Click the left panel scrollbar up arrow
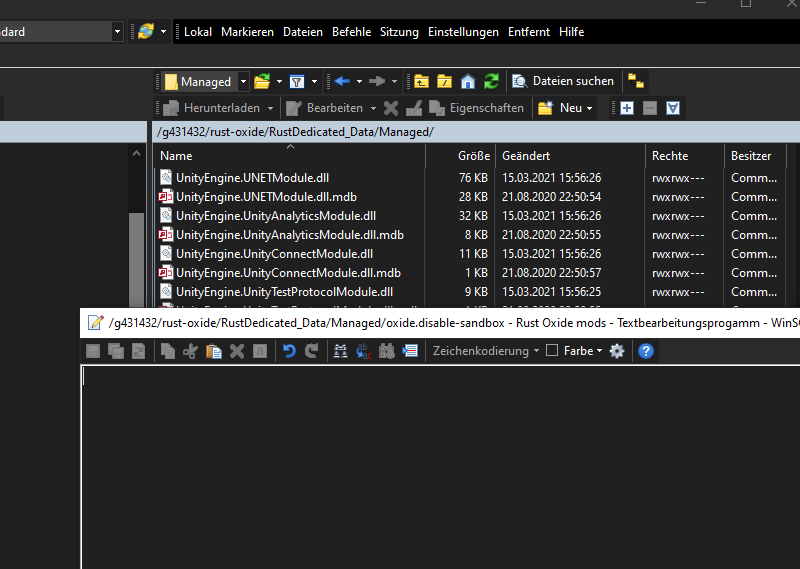The height and width of the screenshot is (569, 800). tap(136, 154)
